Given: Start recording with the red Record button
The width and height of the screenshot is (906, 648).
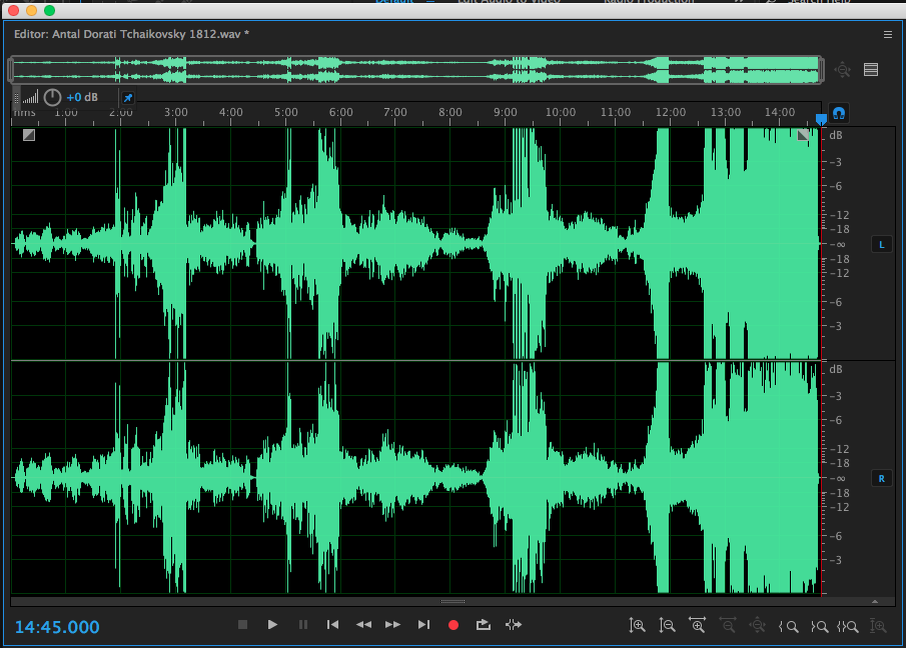Looking at the screenshot, I should [x=454, y=625].
